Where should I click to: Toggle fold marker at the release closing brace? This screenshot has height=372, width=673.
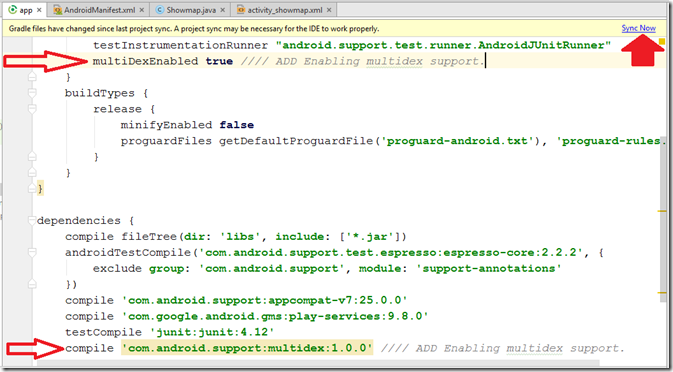pos(31,157)
